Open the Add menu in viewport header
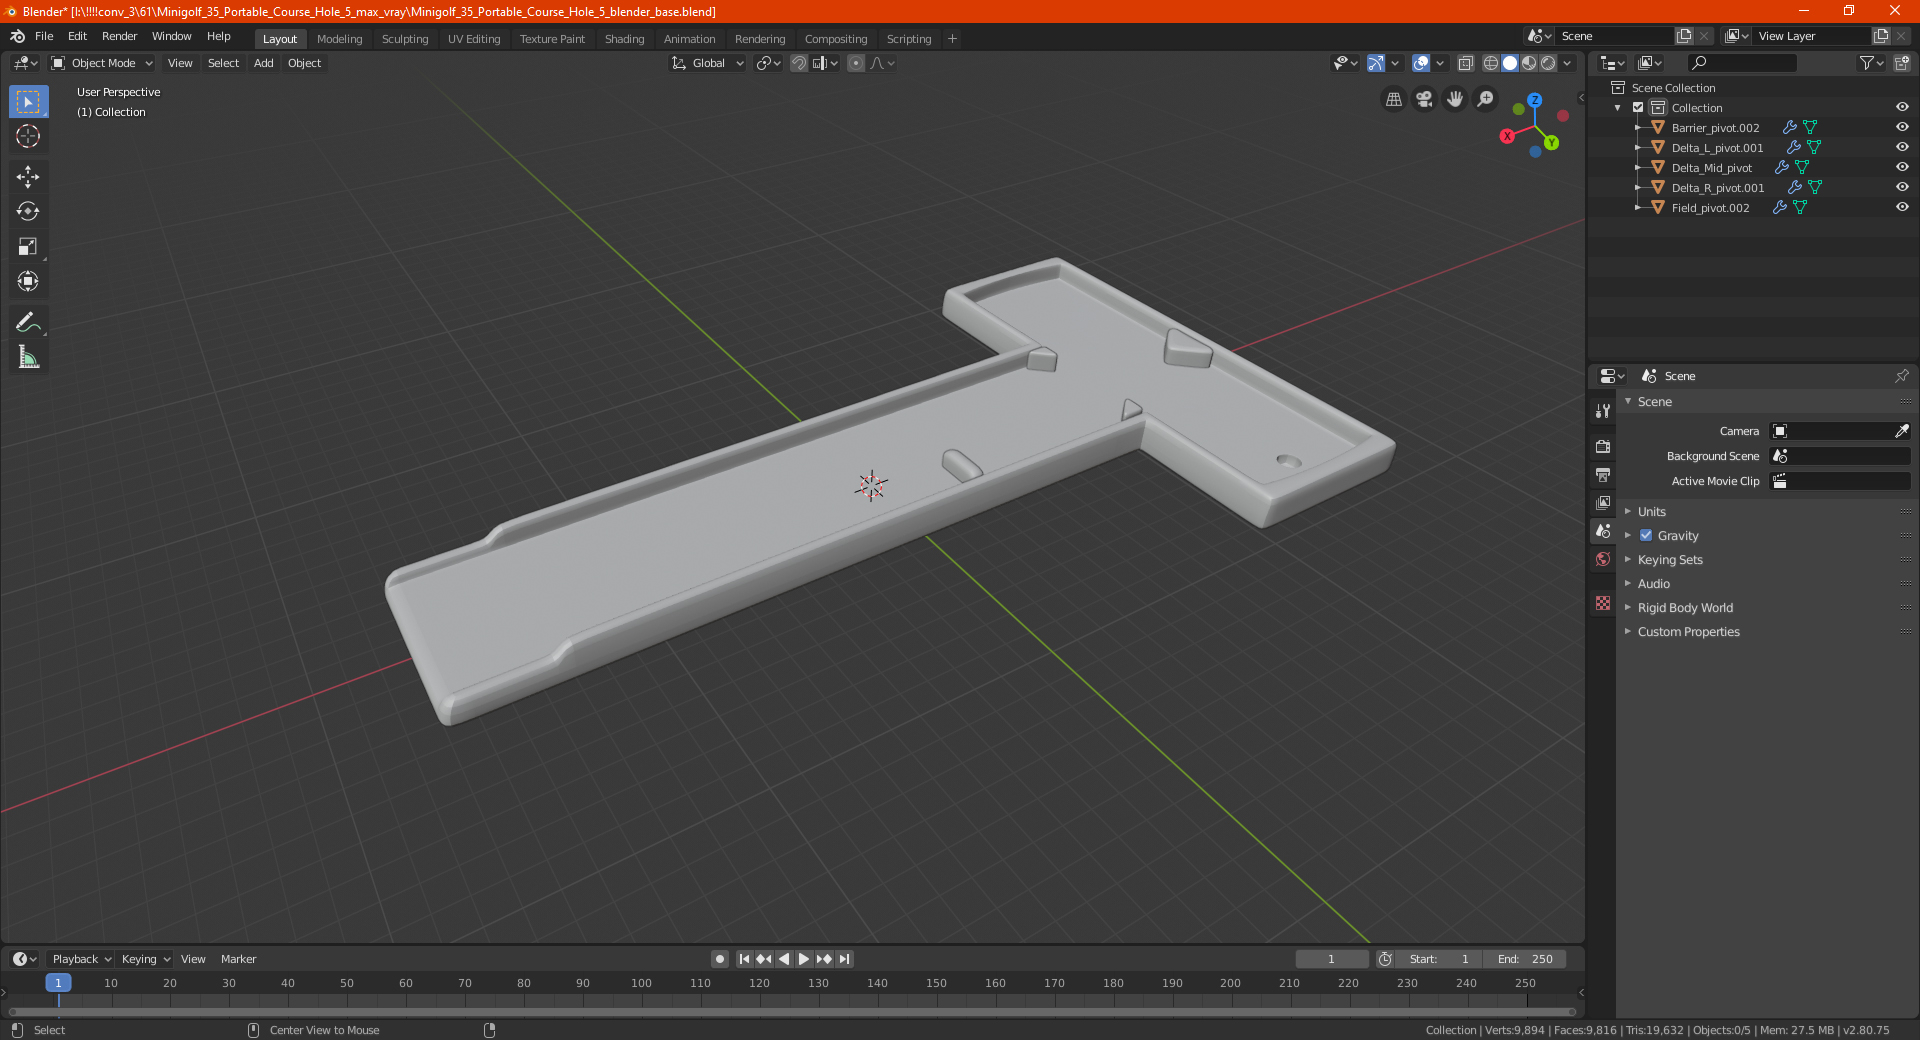 point(264,63)
